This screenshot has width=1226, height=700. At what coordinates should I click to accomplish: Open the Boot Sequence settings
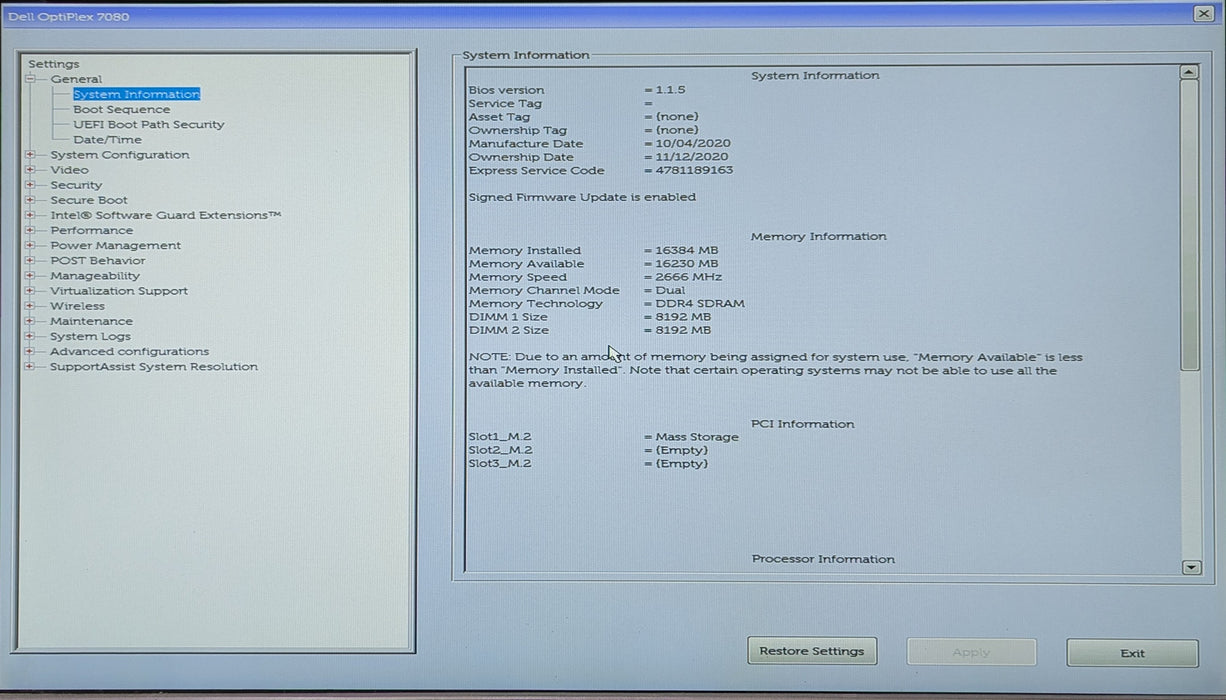click(x=121, y=110)
